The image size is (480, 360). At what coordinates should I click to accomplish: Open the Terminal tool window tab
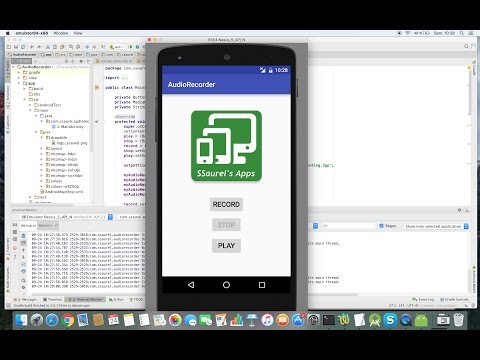coord(52,300)
